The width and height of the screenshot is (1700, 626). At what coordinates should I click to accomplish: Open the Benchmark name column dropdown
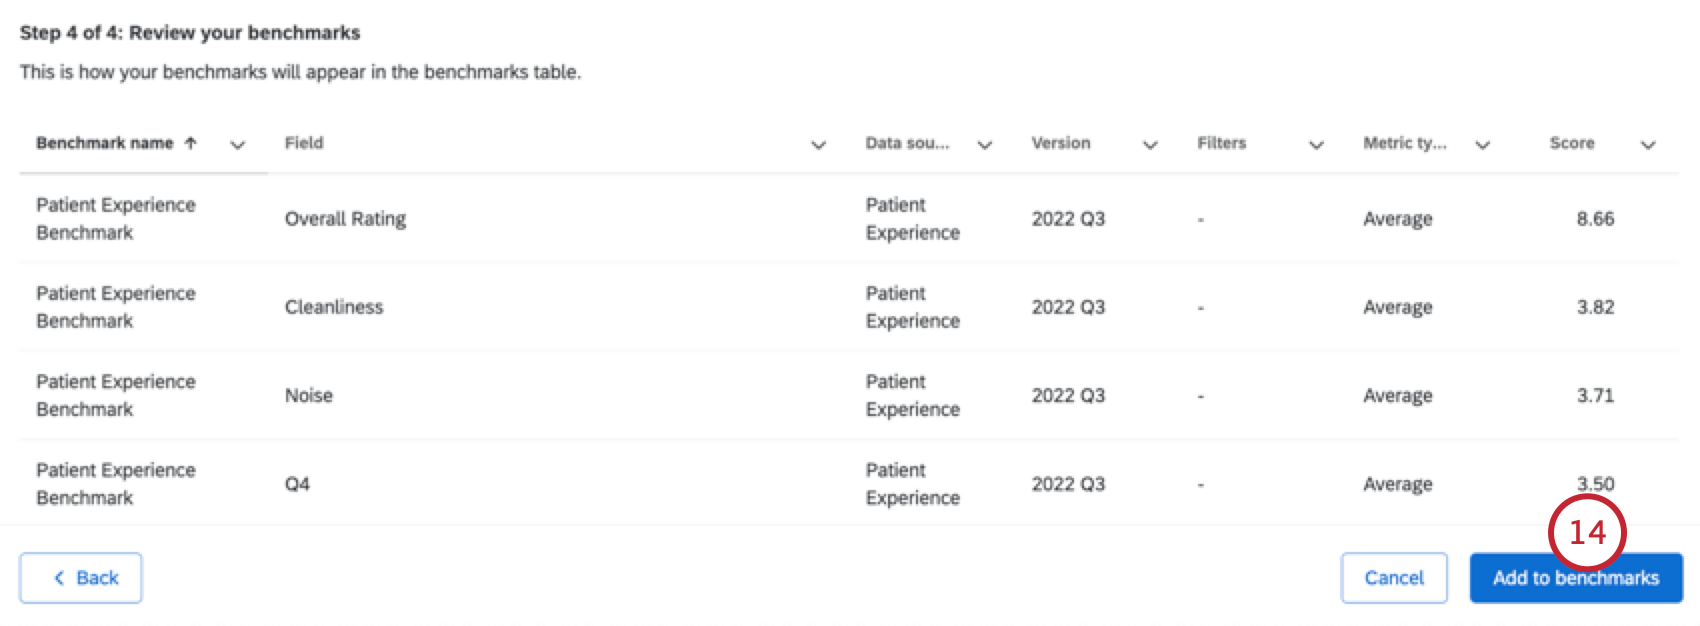(x=238, y=145)
